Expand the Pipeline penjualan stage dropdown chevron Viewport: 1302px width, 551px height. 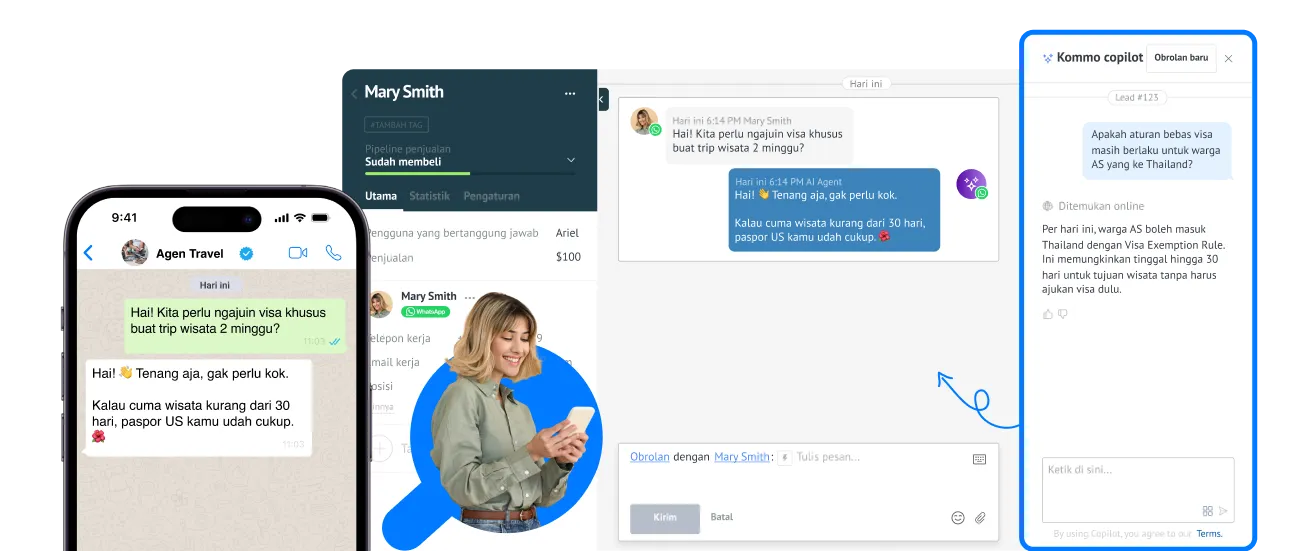click(571, 160)
